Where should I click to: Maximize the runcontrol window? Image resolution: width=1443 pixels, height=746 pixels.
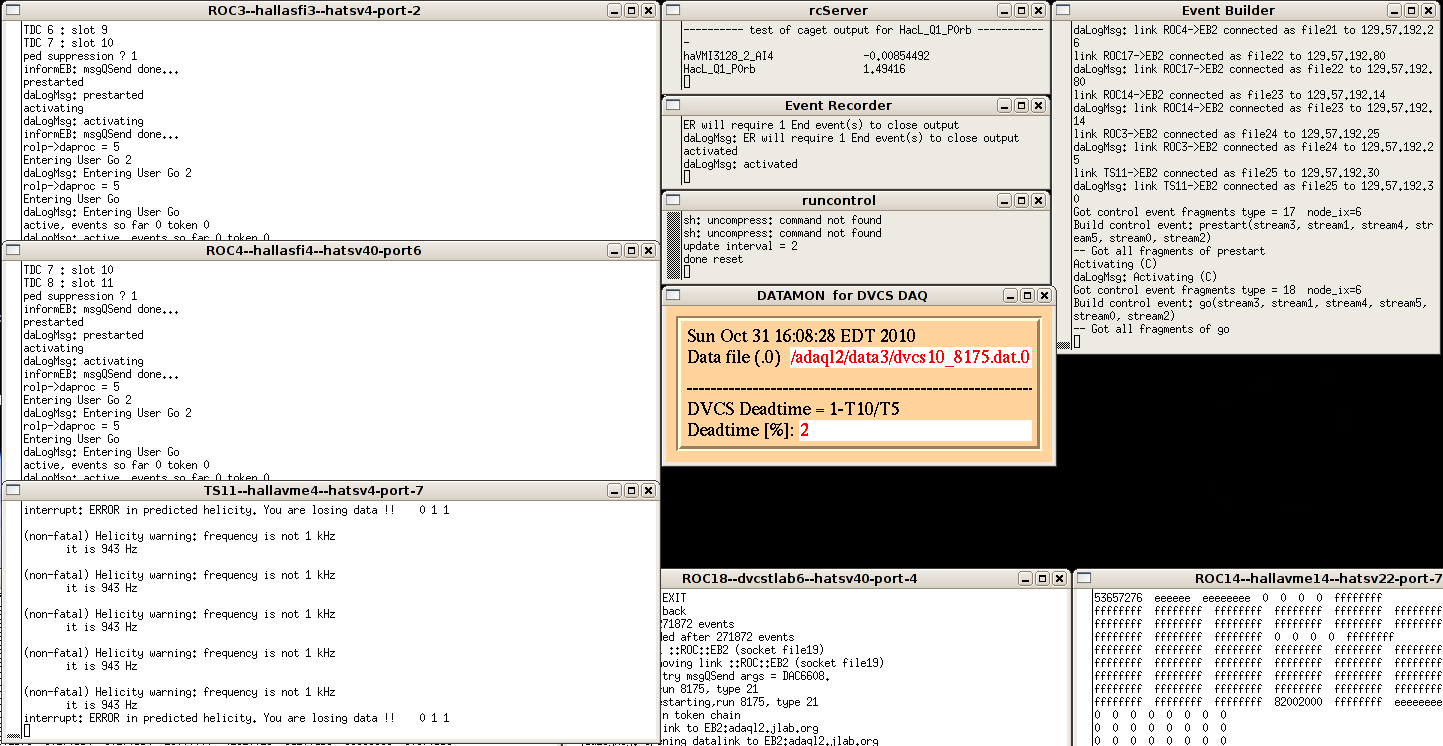(1022, 200)
